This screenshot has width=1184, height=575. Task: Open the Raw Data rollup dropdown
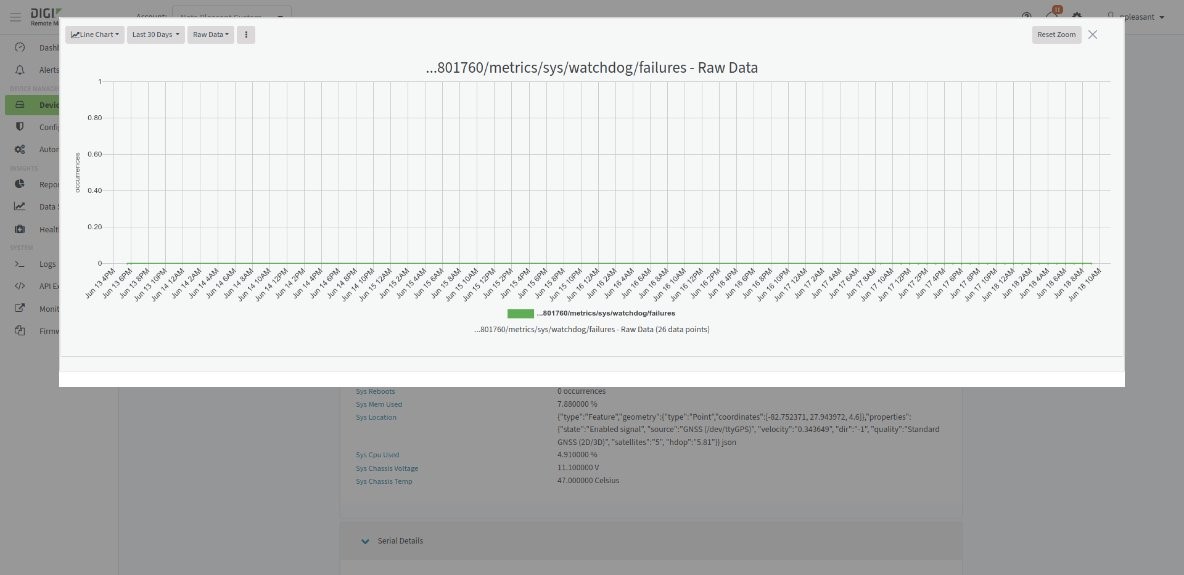211,35
